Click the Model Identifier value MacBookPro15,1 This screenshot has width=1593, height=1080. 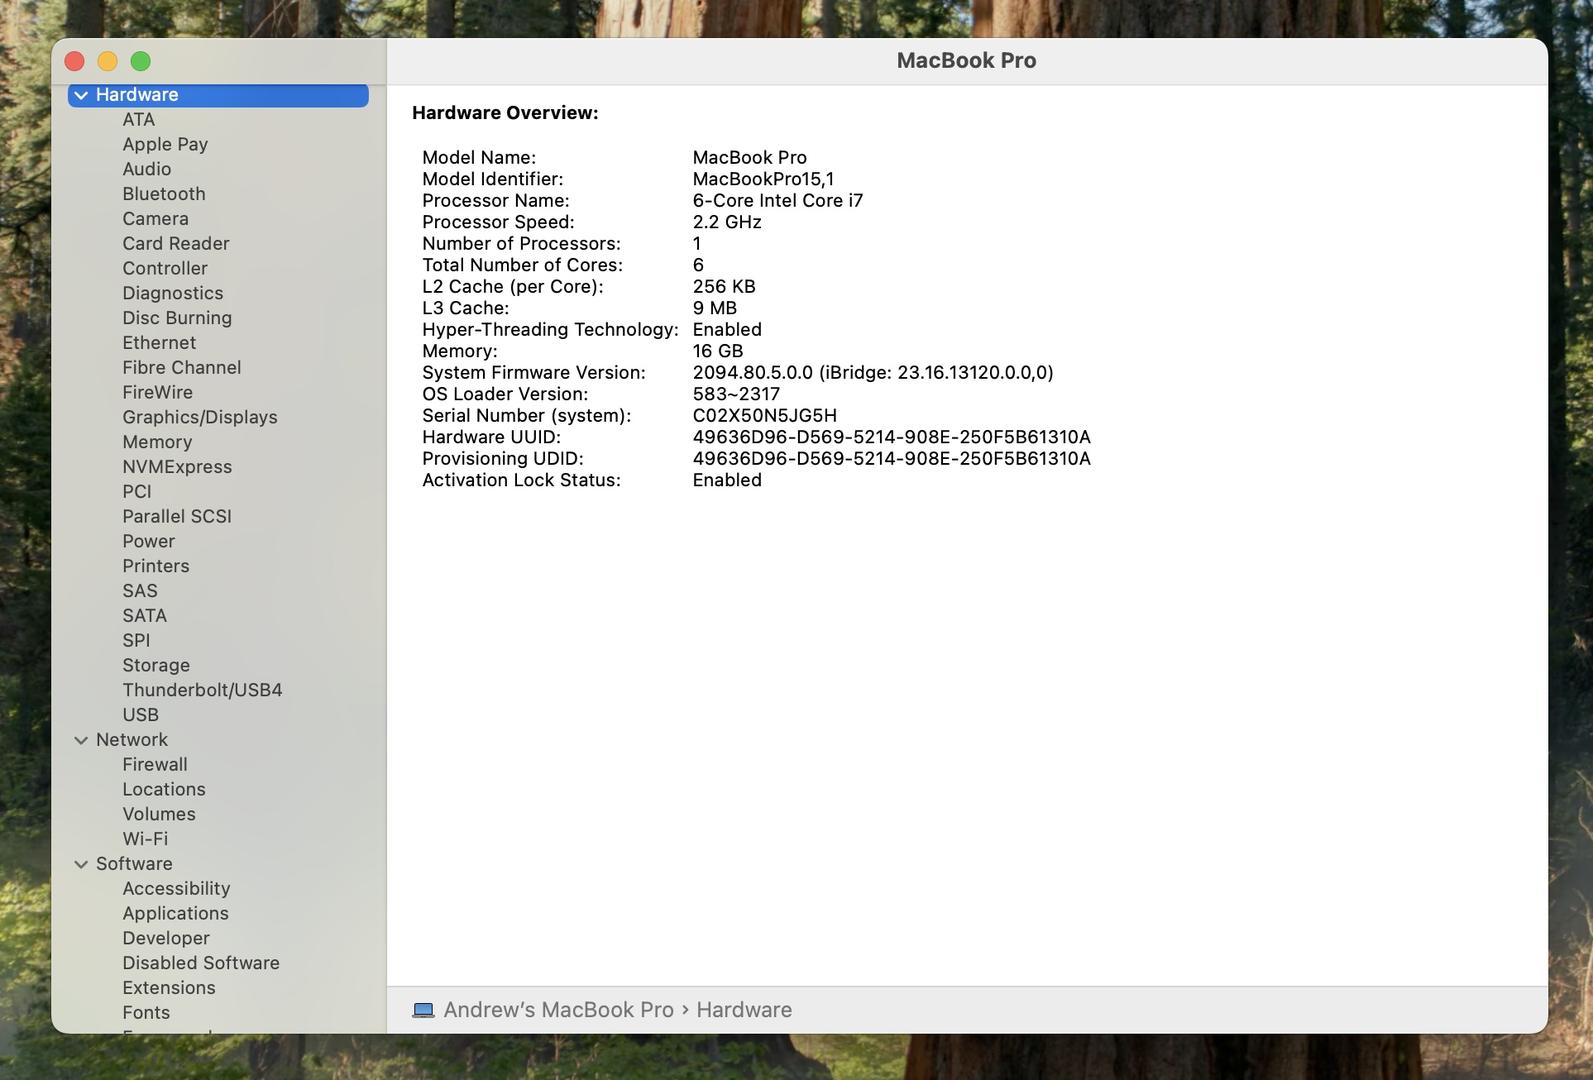click(x=763, y=179)
